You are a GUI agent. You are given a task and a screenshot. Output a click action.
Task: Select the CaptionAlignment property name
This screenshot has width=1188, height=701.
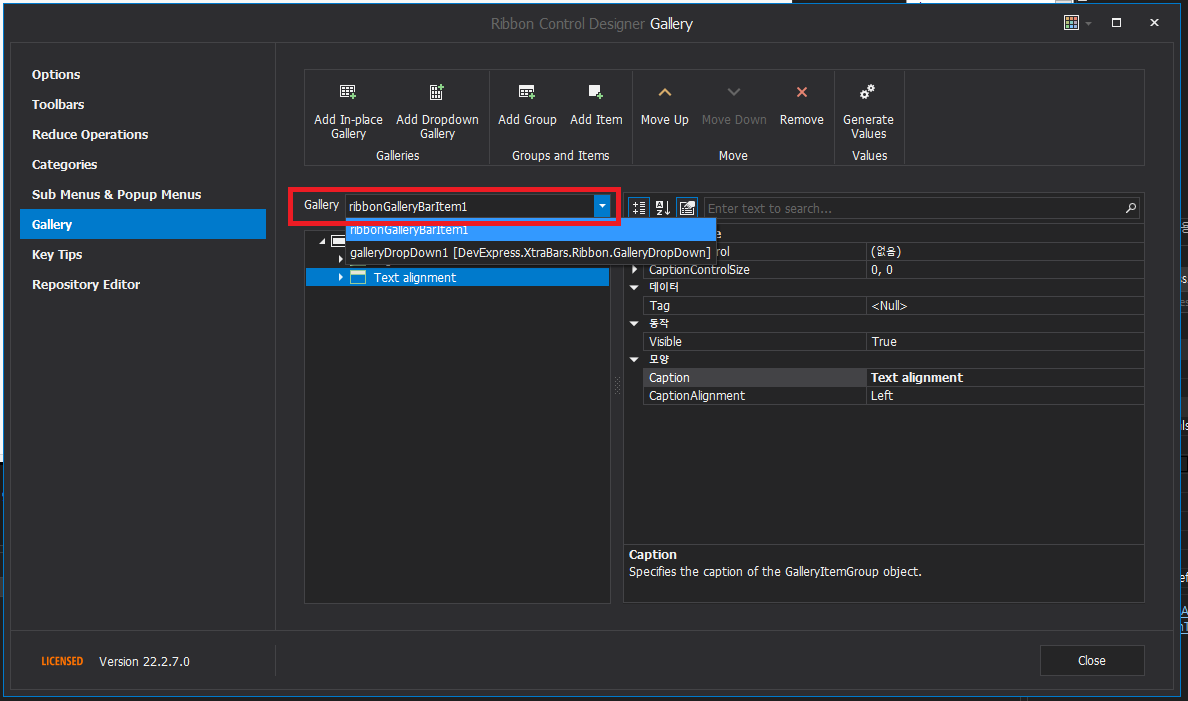[x=755, y=396]
